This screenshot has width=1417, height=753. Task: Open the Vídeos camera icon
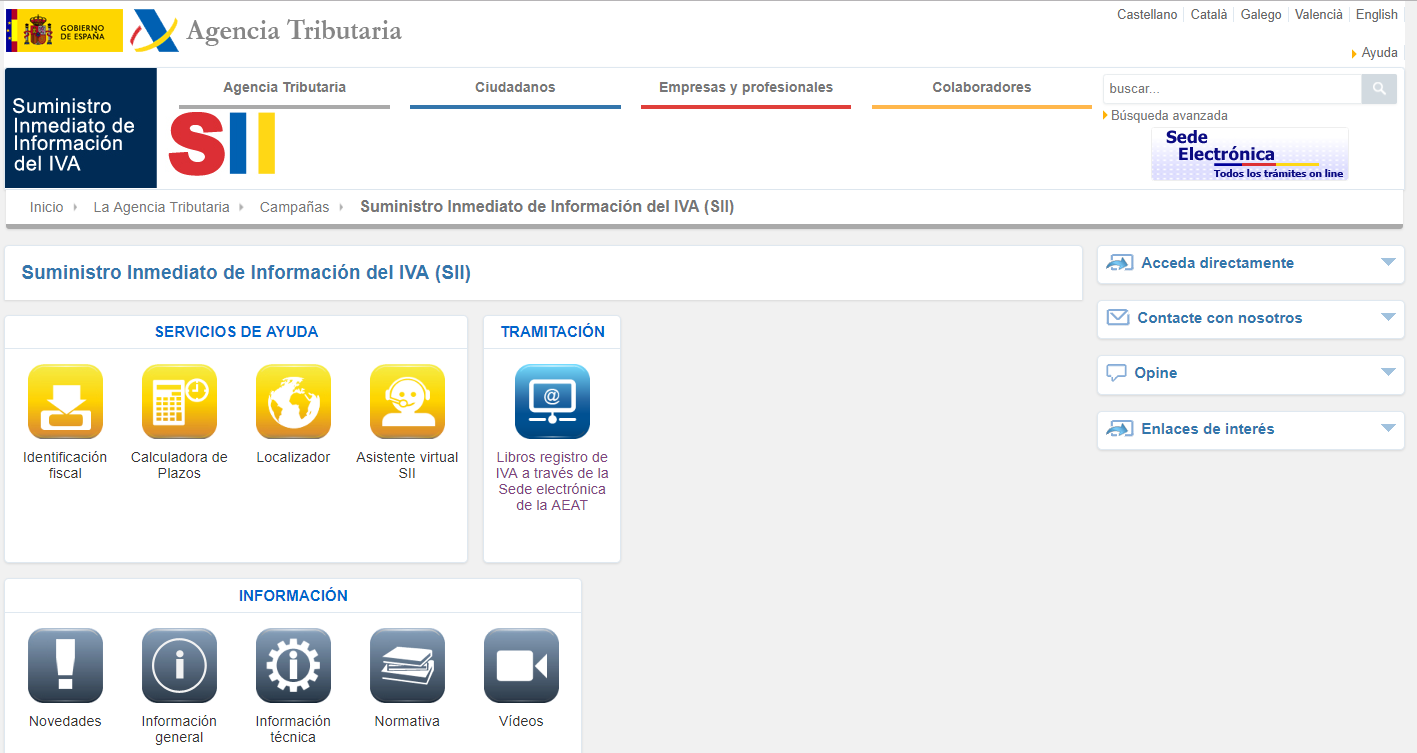click(x=521, y=665)
